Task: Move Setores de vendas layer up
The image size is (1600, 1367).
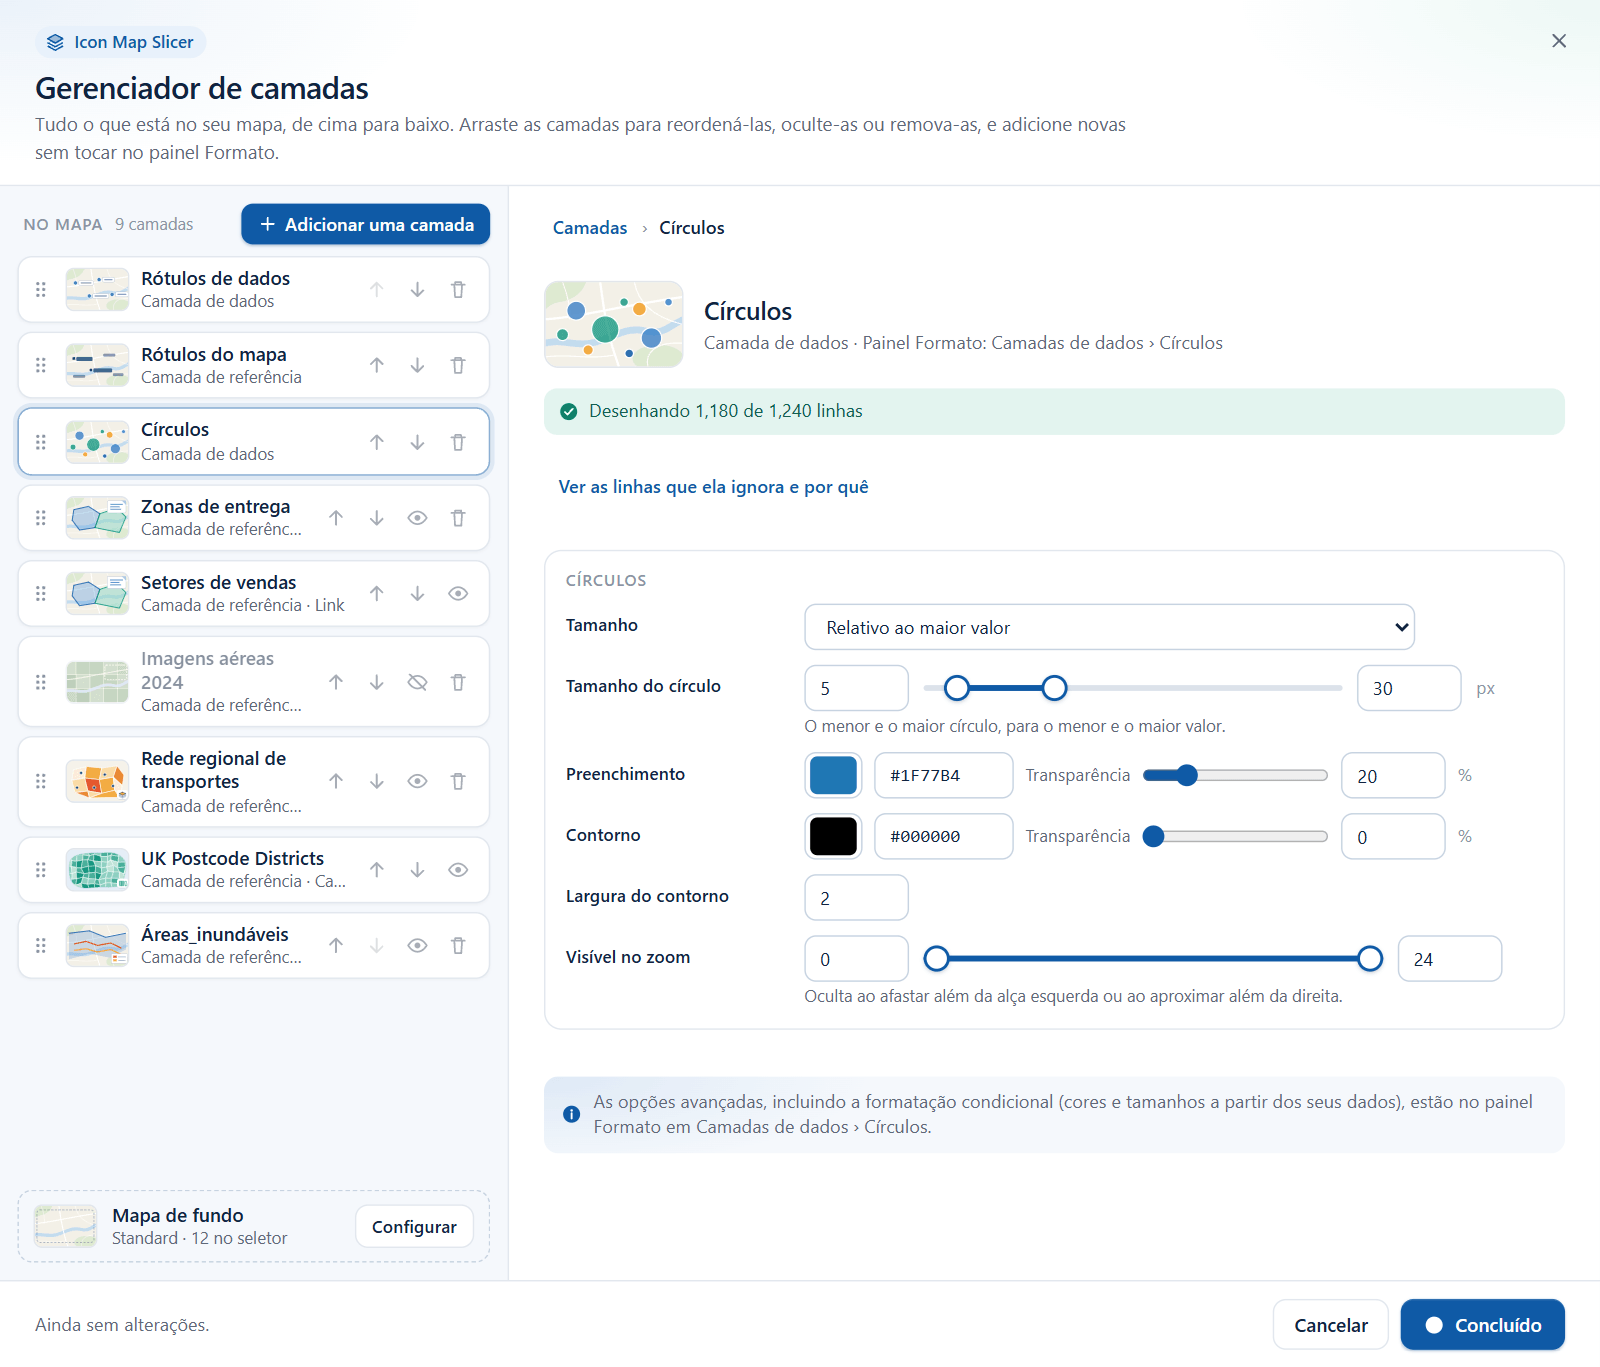Action: point(376,594)
